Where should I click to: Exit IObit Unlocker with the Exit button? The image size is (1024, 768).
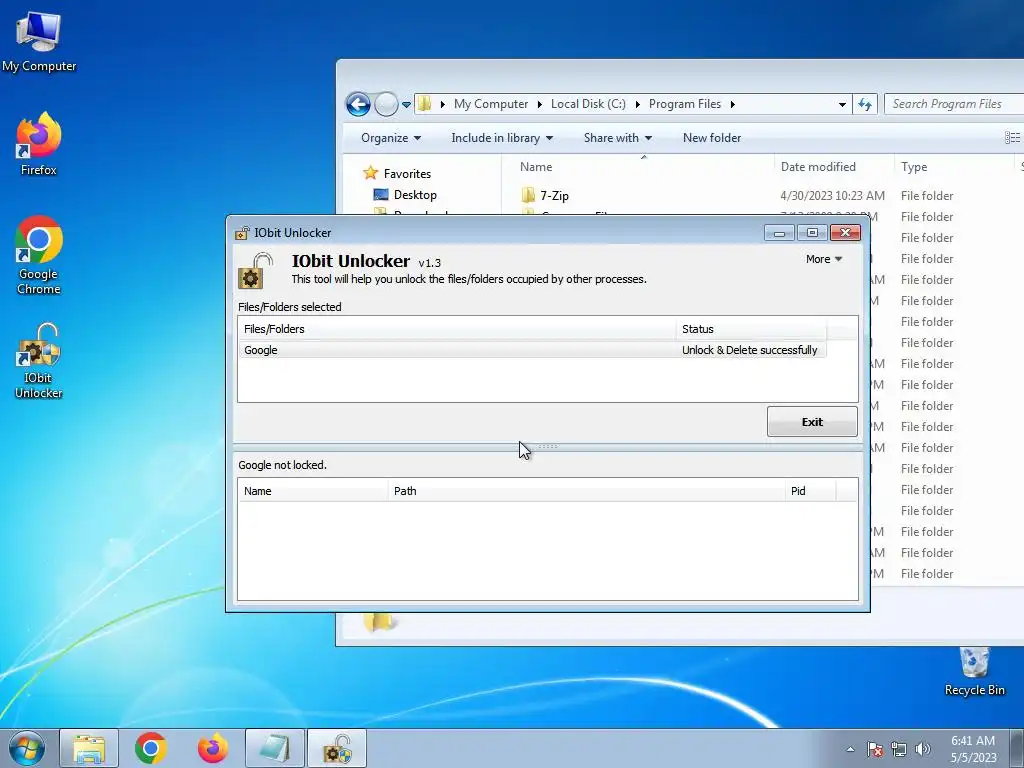click(x=812, y=422)
